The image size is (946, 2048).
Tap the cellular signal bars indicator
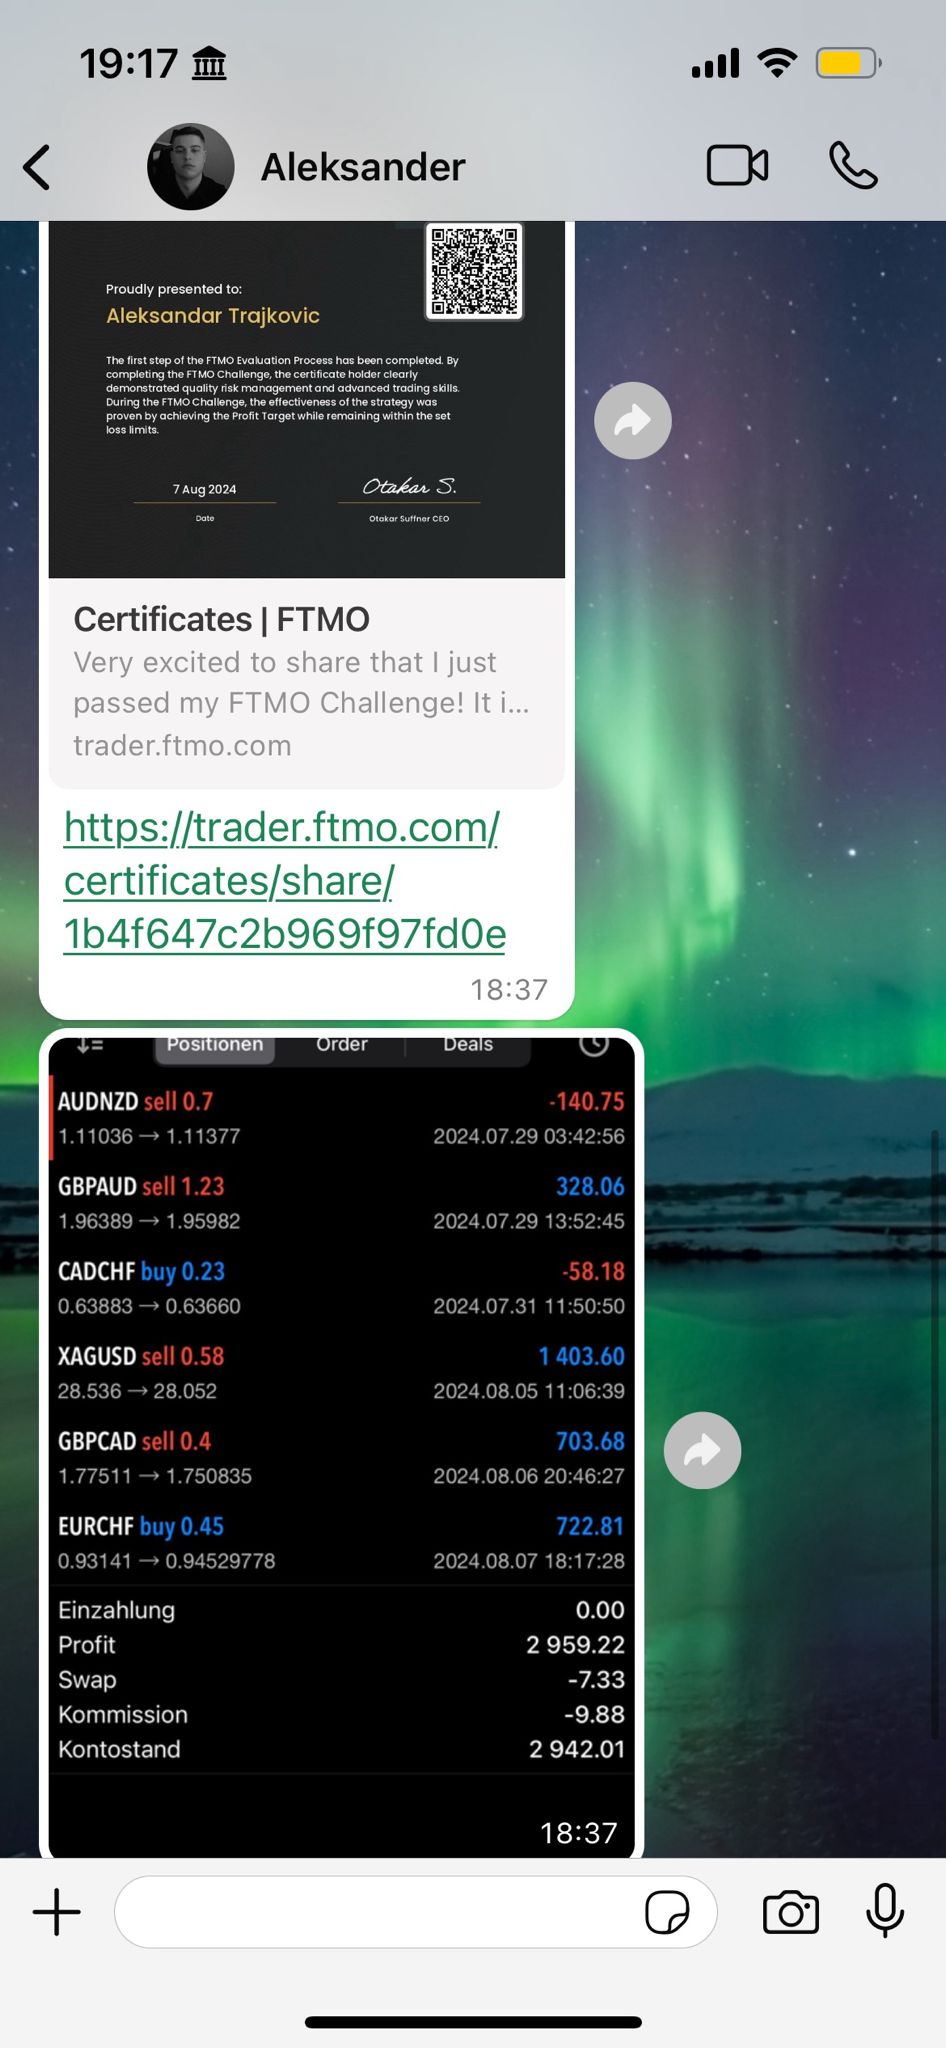[x=715, y=63]
